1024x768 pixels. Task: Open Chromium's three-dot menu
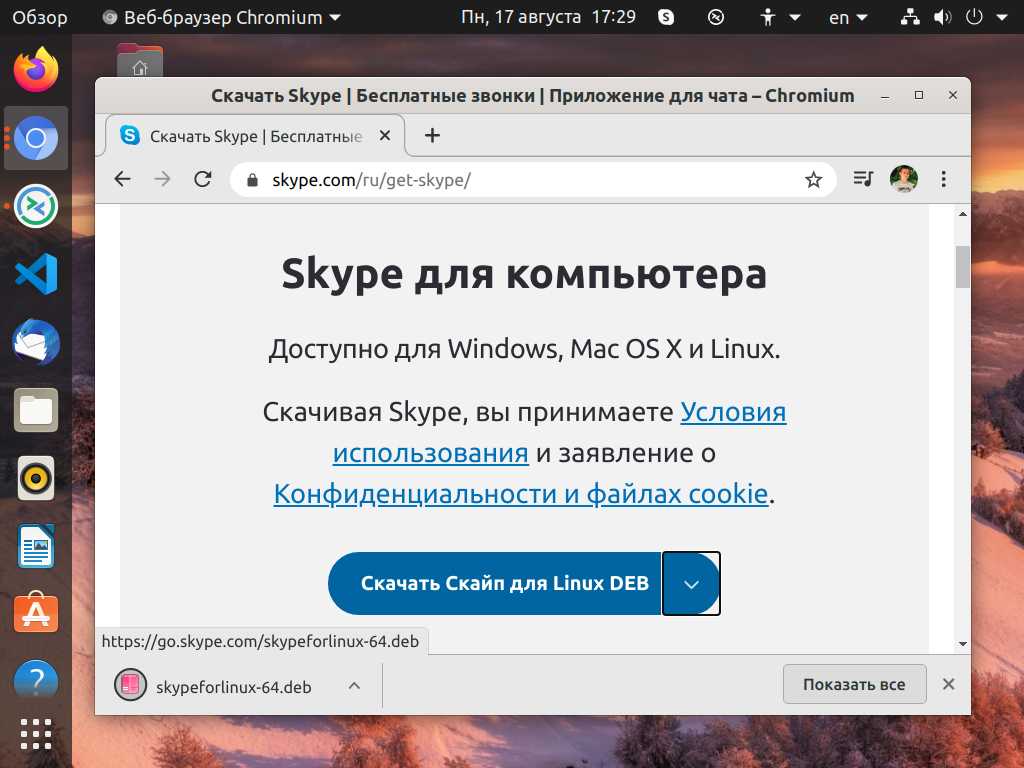click(944, 180)
